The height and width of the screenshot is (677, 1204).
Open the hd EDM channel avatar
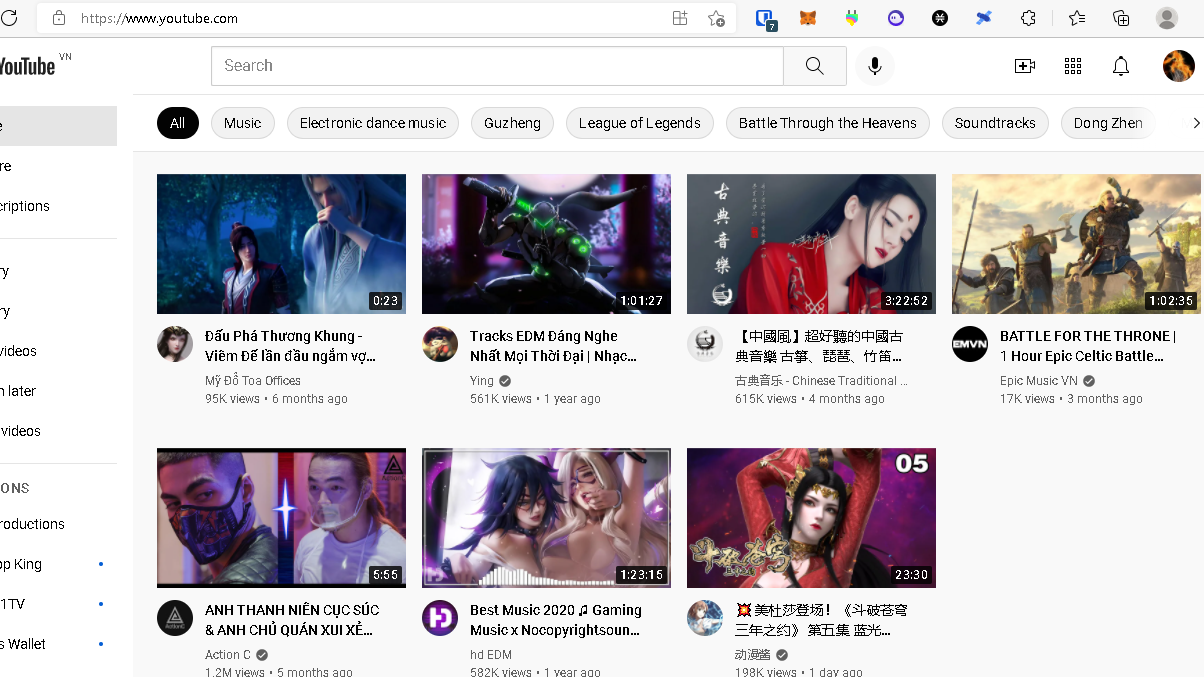pyautogui.click(x=440, y=618)
